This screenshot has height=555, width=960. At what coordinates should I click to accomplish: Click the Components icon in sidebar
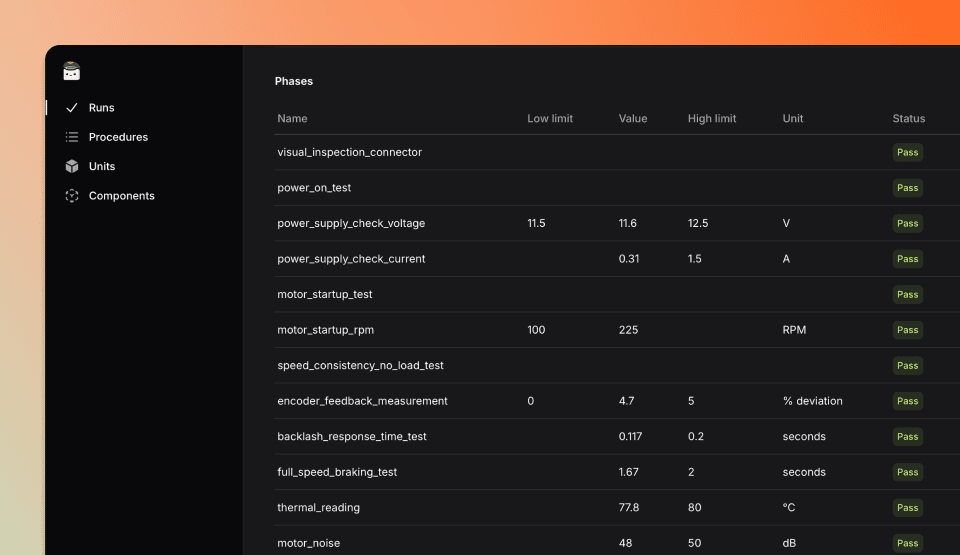[72, 196]
